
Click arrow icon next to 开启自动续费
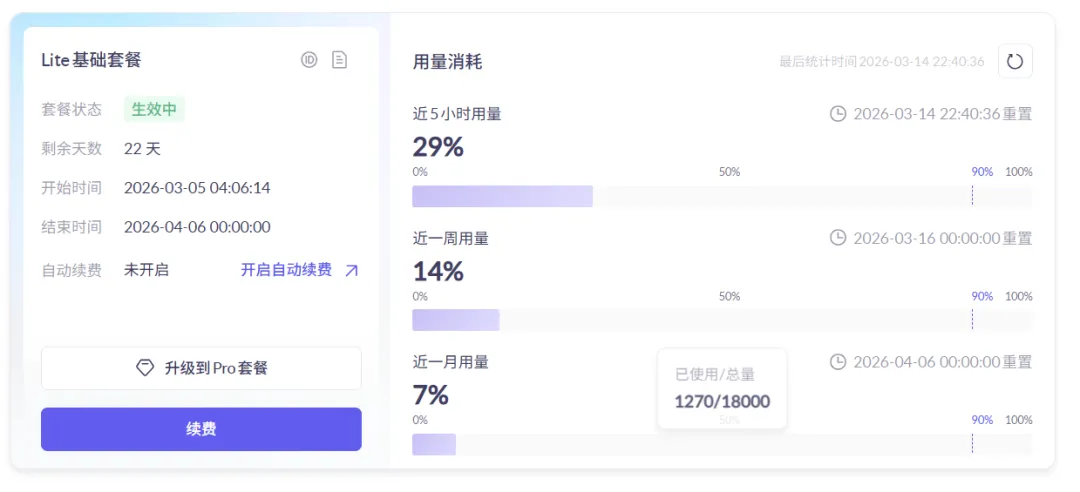point(351,270)
